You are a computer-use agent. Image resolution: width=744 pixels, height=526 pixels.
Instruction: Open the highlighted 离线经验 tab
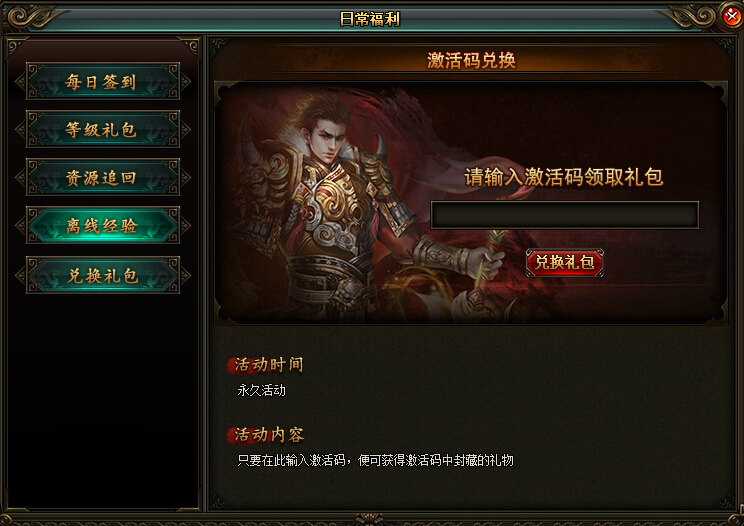[x=102, y=225]
